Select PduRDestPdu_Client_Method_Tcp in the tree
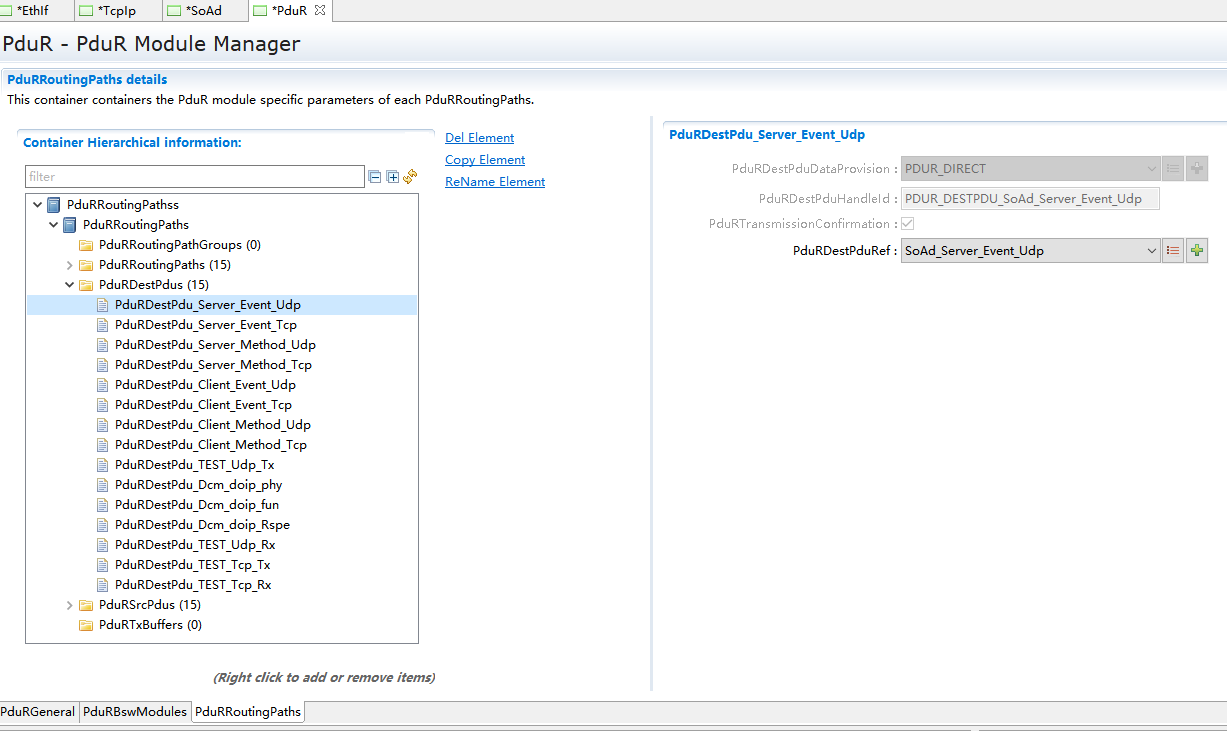The image size is (1227, 731). tap(210, 445)
